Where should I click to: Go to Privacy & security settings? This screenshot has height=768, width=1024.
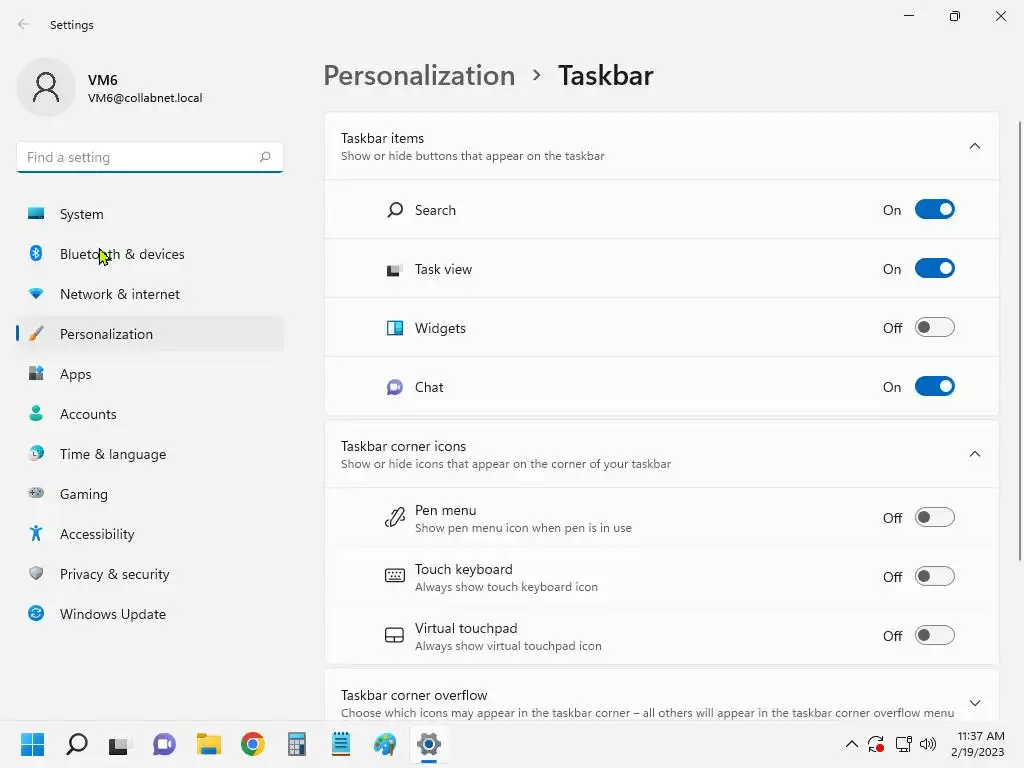coord(150,574)
